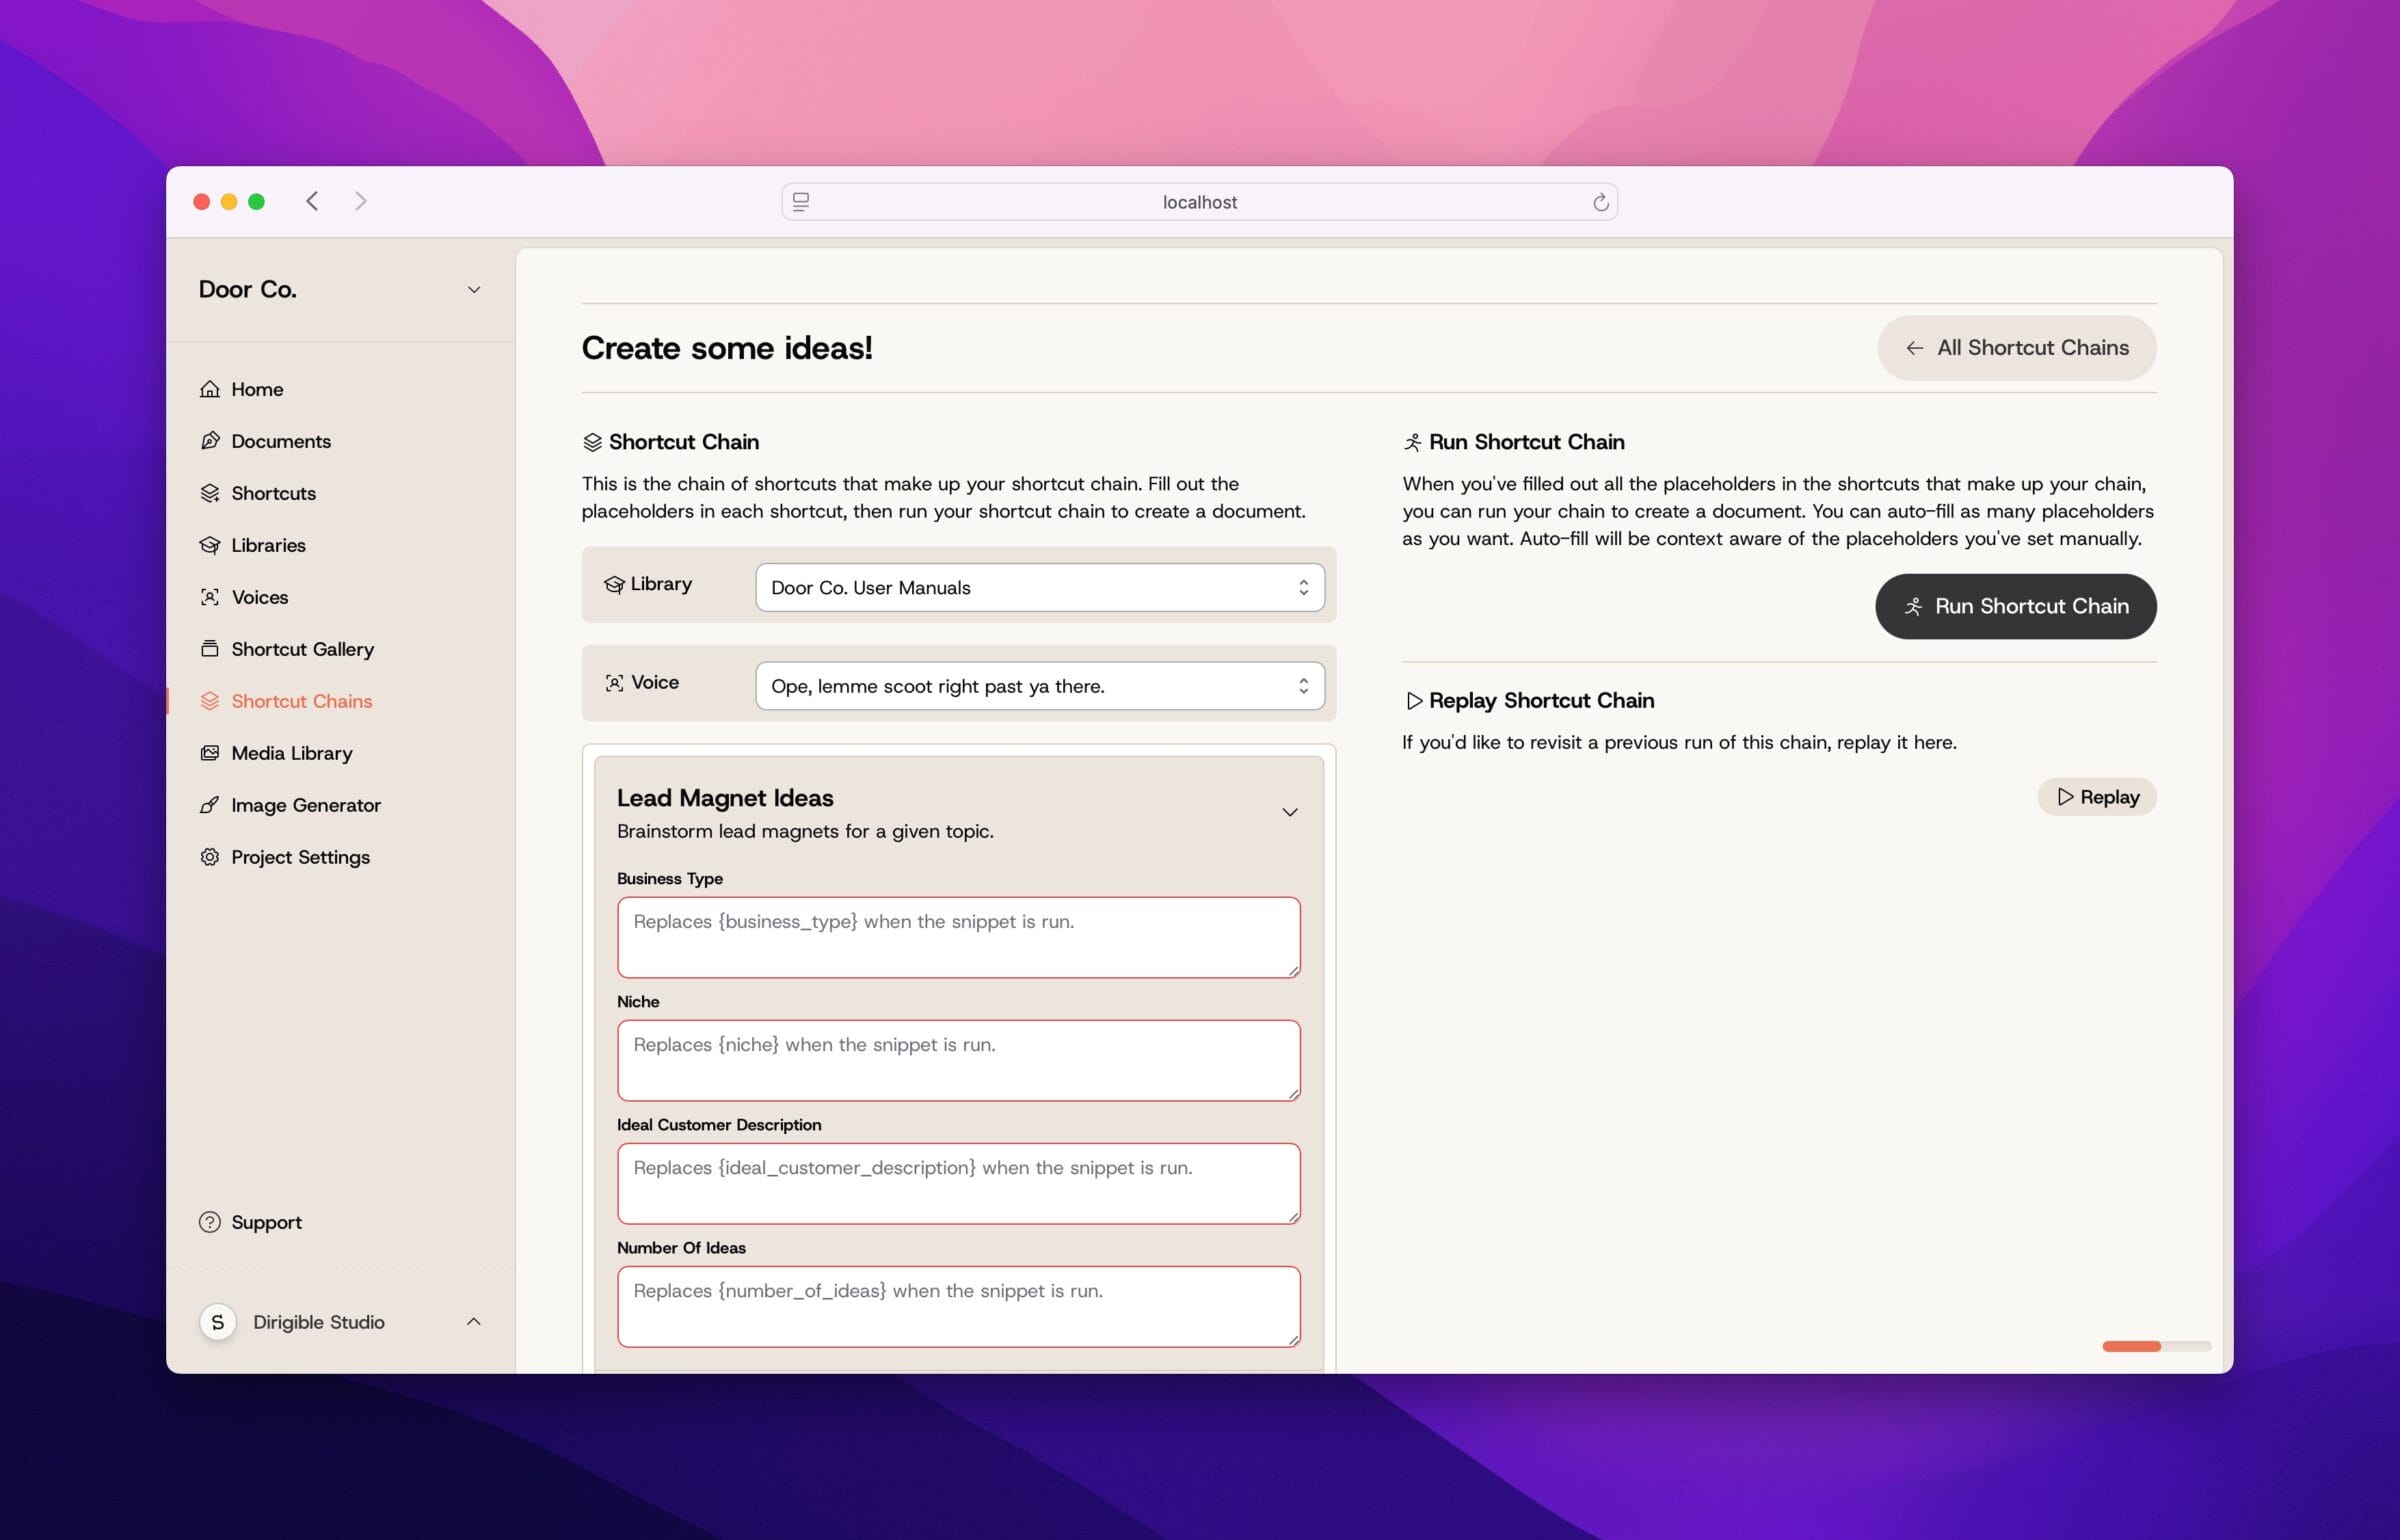Image resolution: width=2400 pixels, height=1540 pixels.
Task: Collapse the Lead Magnet Ideas section chevron
Action: point(1290,812)
